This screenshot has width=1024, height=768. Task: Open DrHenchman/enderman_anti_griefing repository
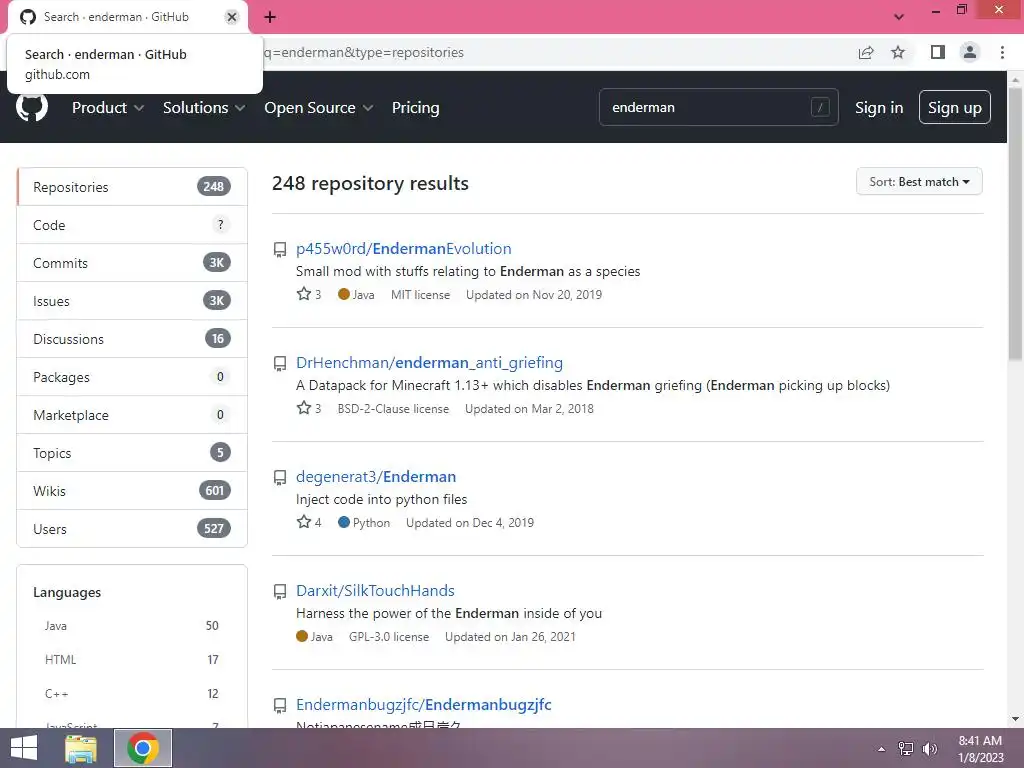point(429,362)
